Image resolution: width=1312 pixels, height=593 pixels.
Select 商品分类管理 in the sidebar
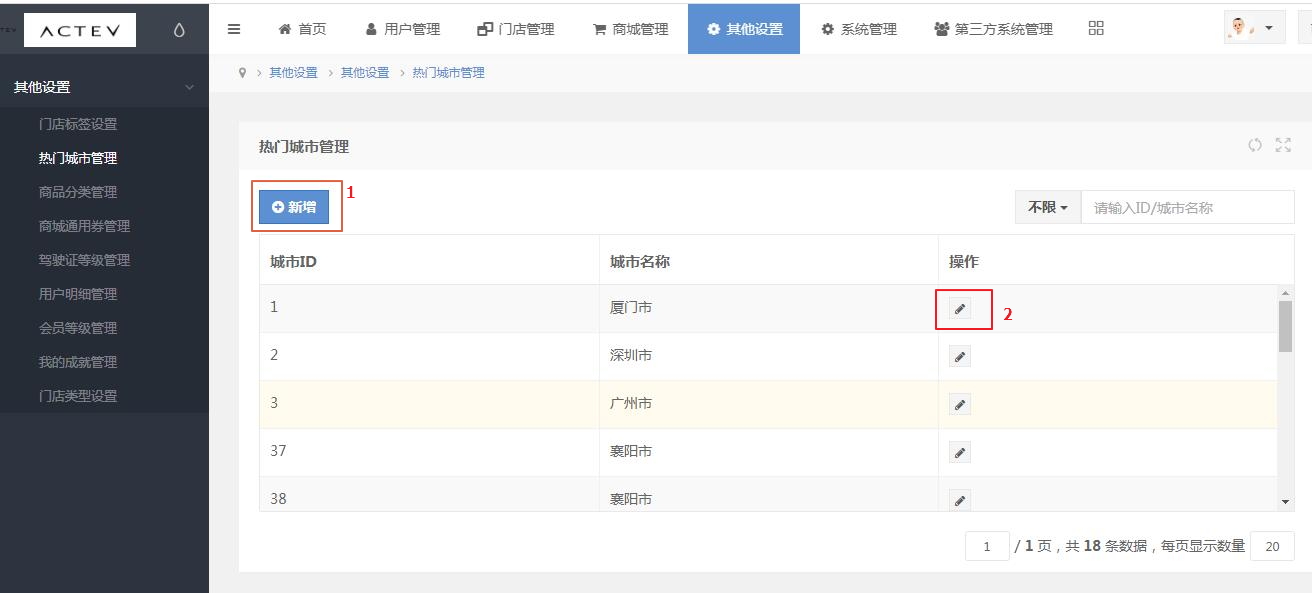pyautogui.click(x=78, y=192)
